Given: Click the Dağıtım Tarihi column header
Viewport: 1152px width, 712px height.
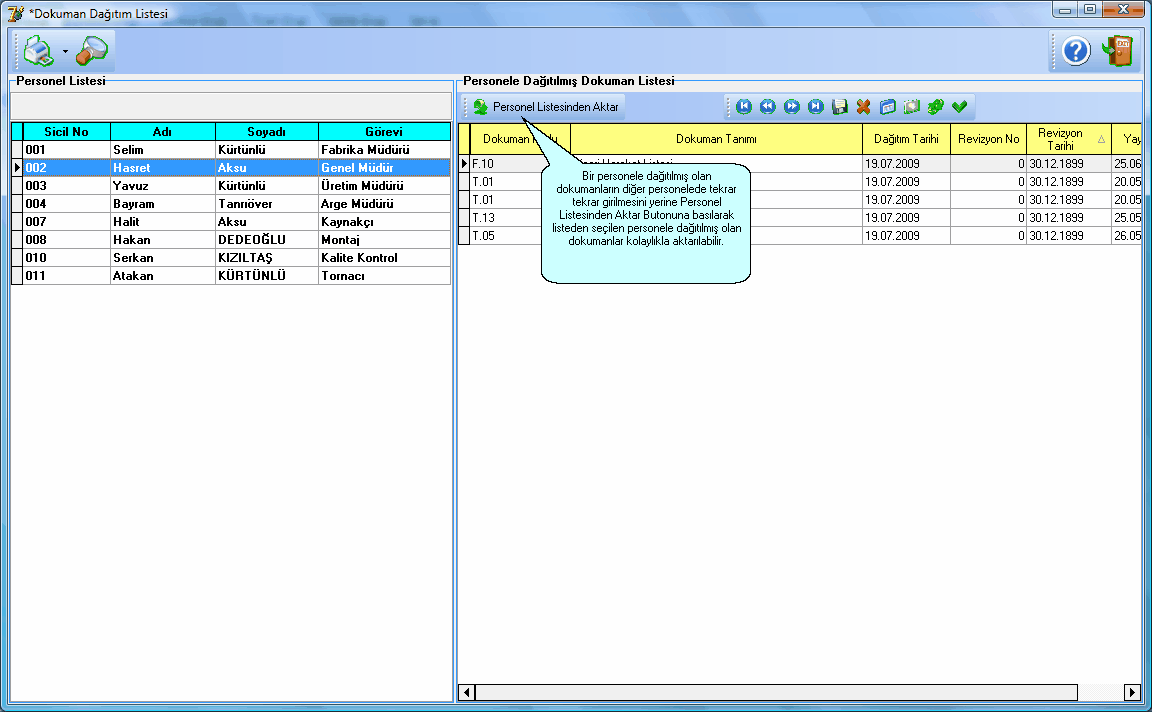Looking at the screenshot, I should click(906, 139).
